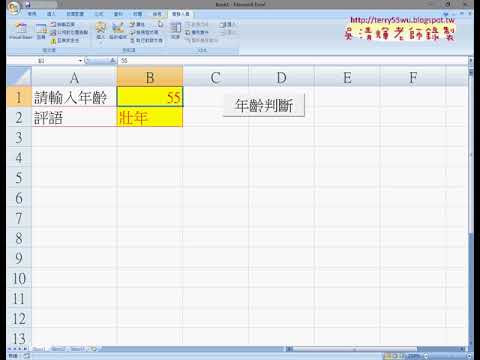
Task: Click the 年齡判斷 button on the sheet
Action: [264, 106]
